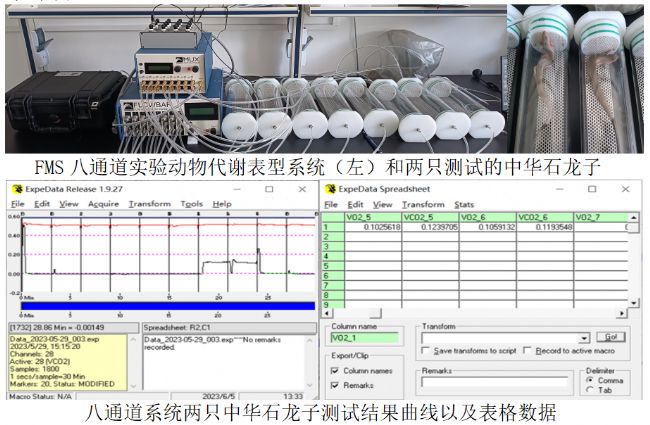
Task: Select the VO2_6 column header
Action: 488,217
